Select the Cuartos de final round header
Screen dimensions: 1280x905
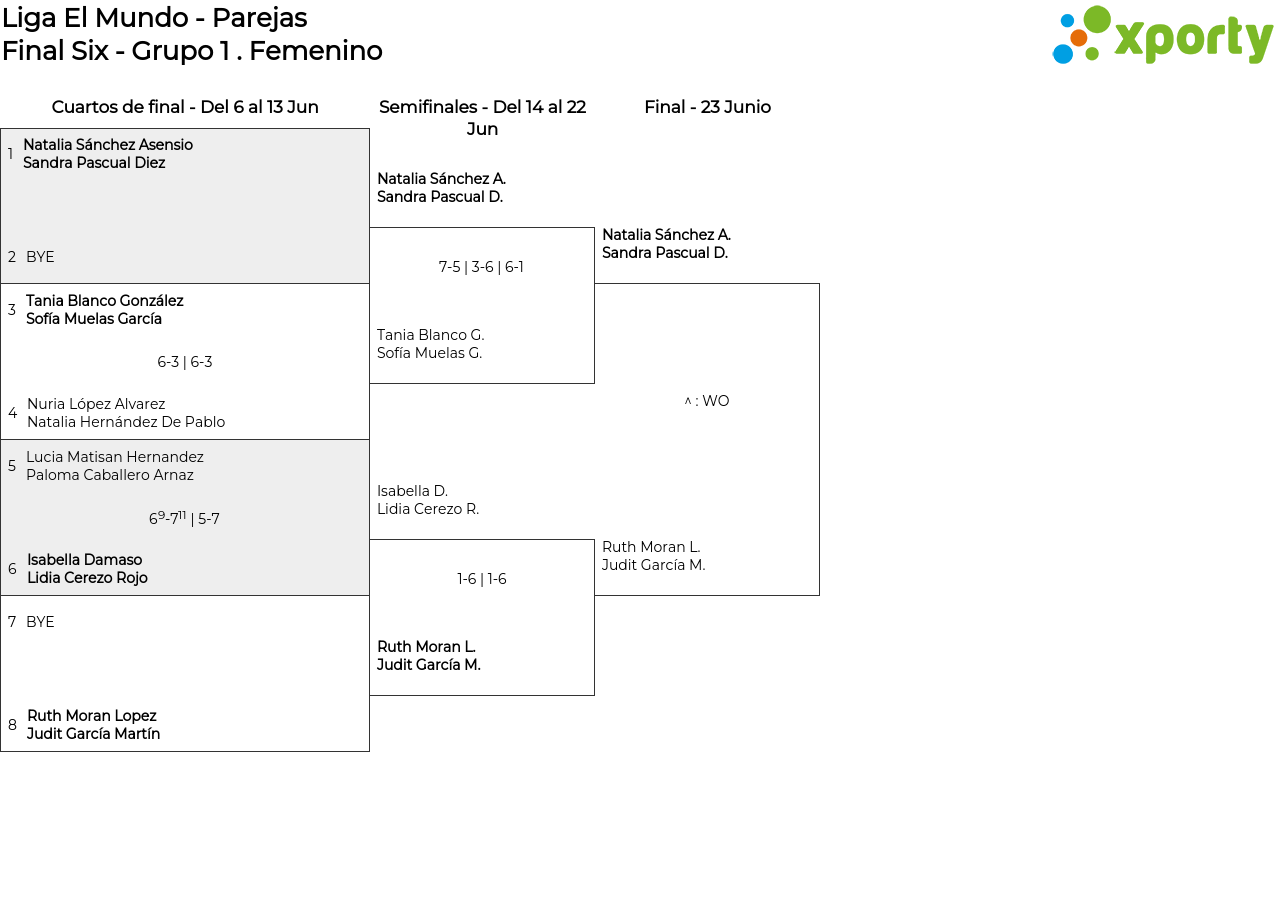click(185, 107)
